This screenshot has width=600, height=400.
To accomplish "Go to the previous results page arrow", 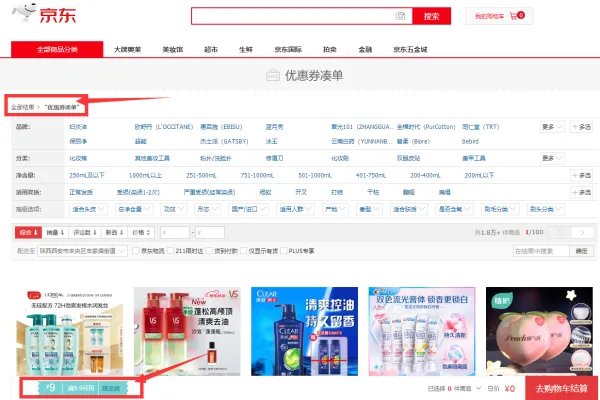I will (560, 232).
